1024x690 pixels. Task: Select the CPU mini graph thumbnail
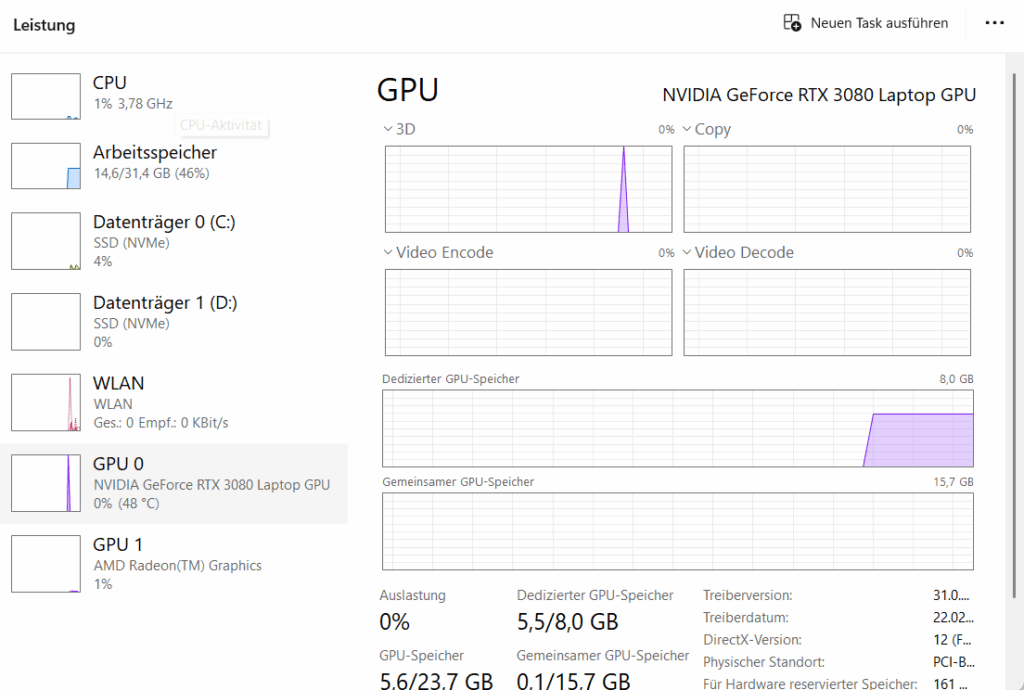(45, 96)
